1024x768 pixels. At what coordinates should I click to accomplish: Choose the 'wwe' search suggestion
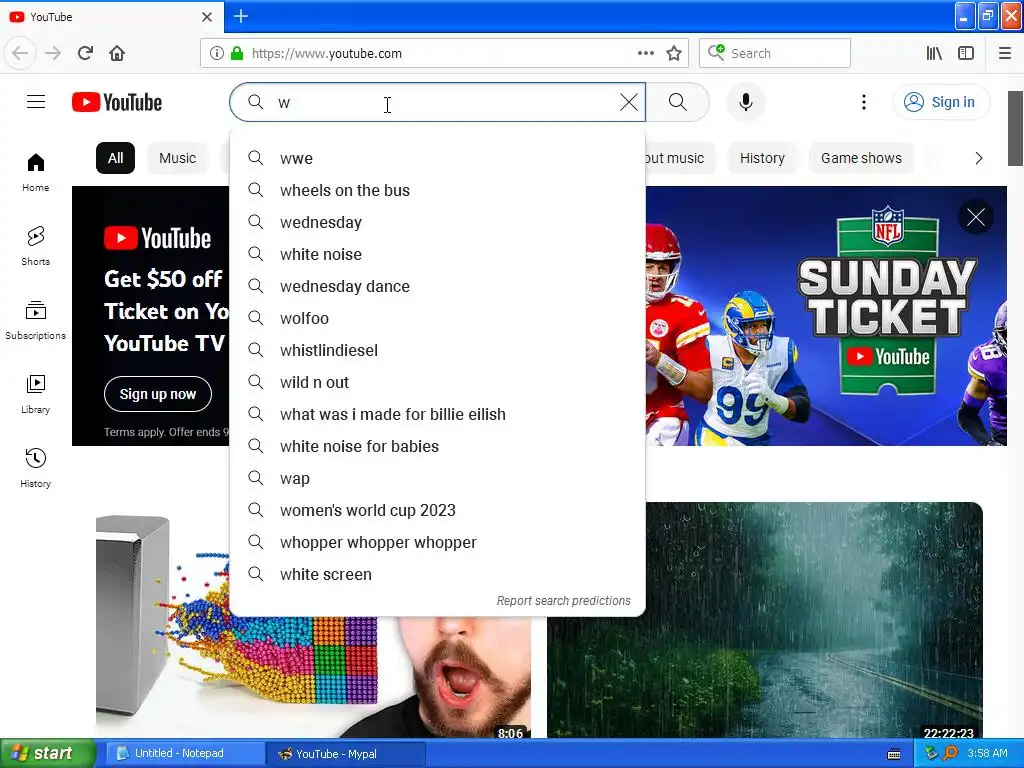438,158
